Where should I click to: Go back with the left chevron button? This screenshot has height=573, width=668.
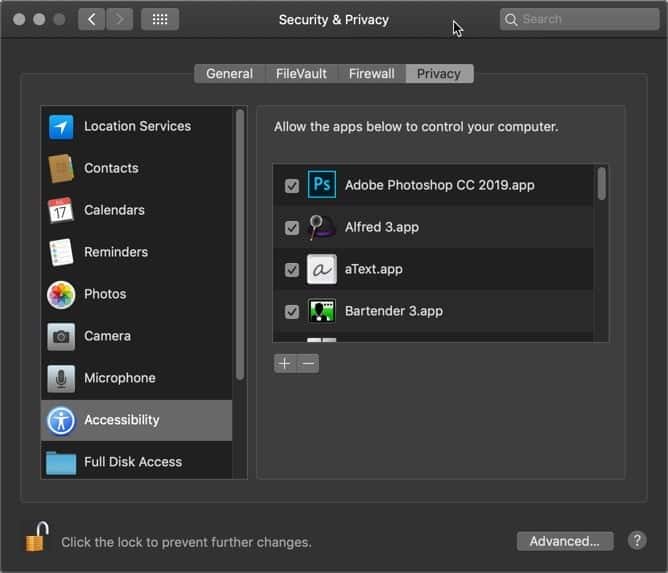tap(92, 19)
